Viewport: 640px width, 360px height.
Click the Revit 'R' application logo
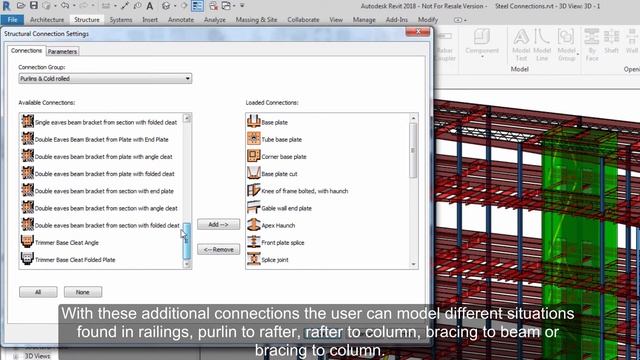pos(6,6)
